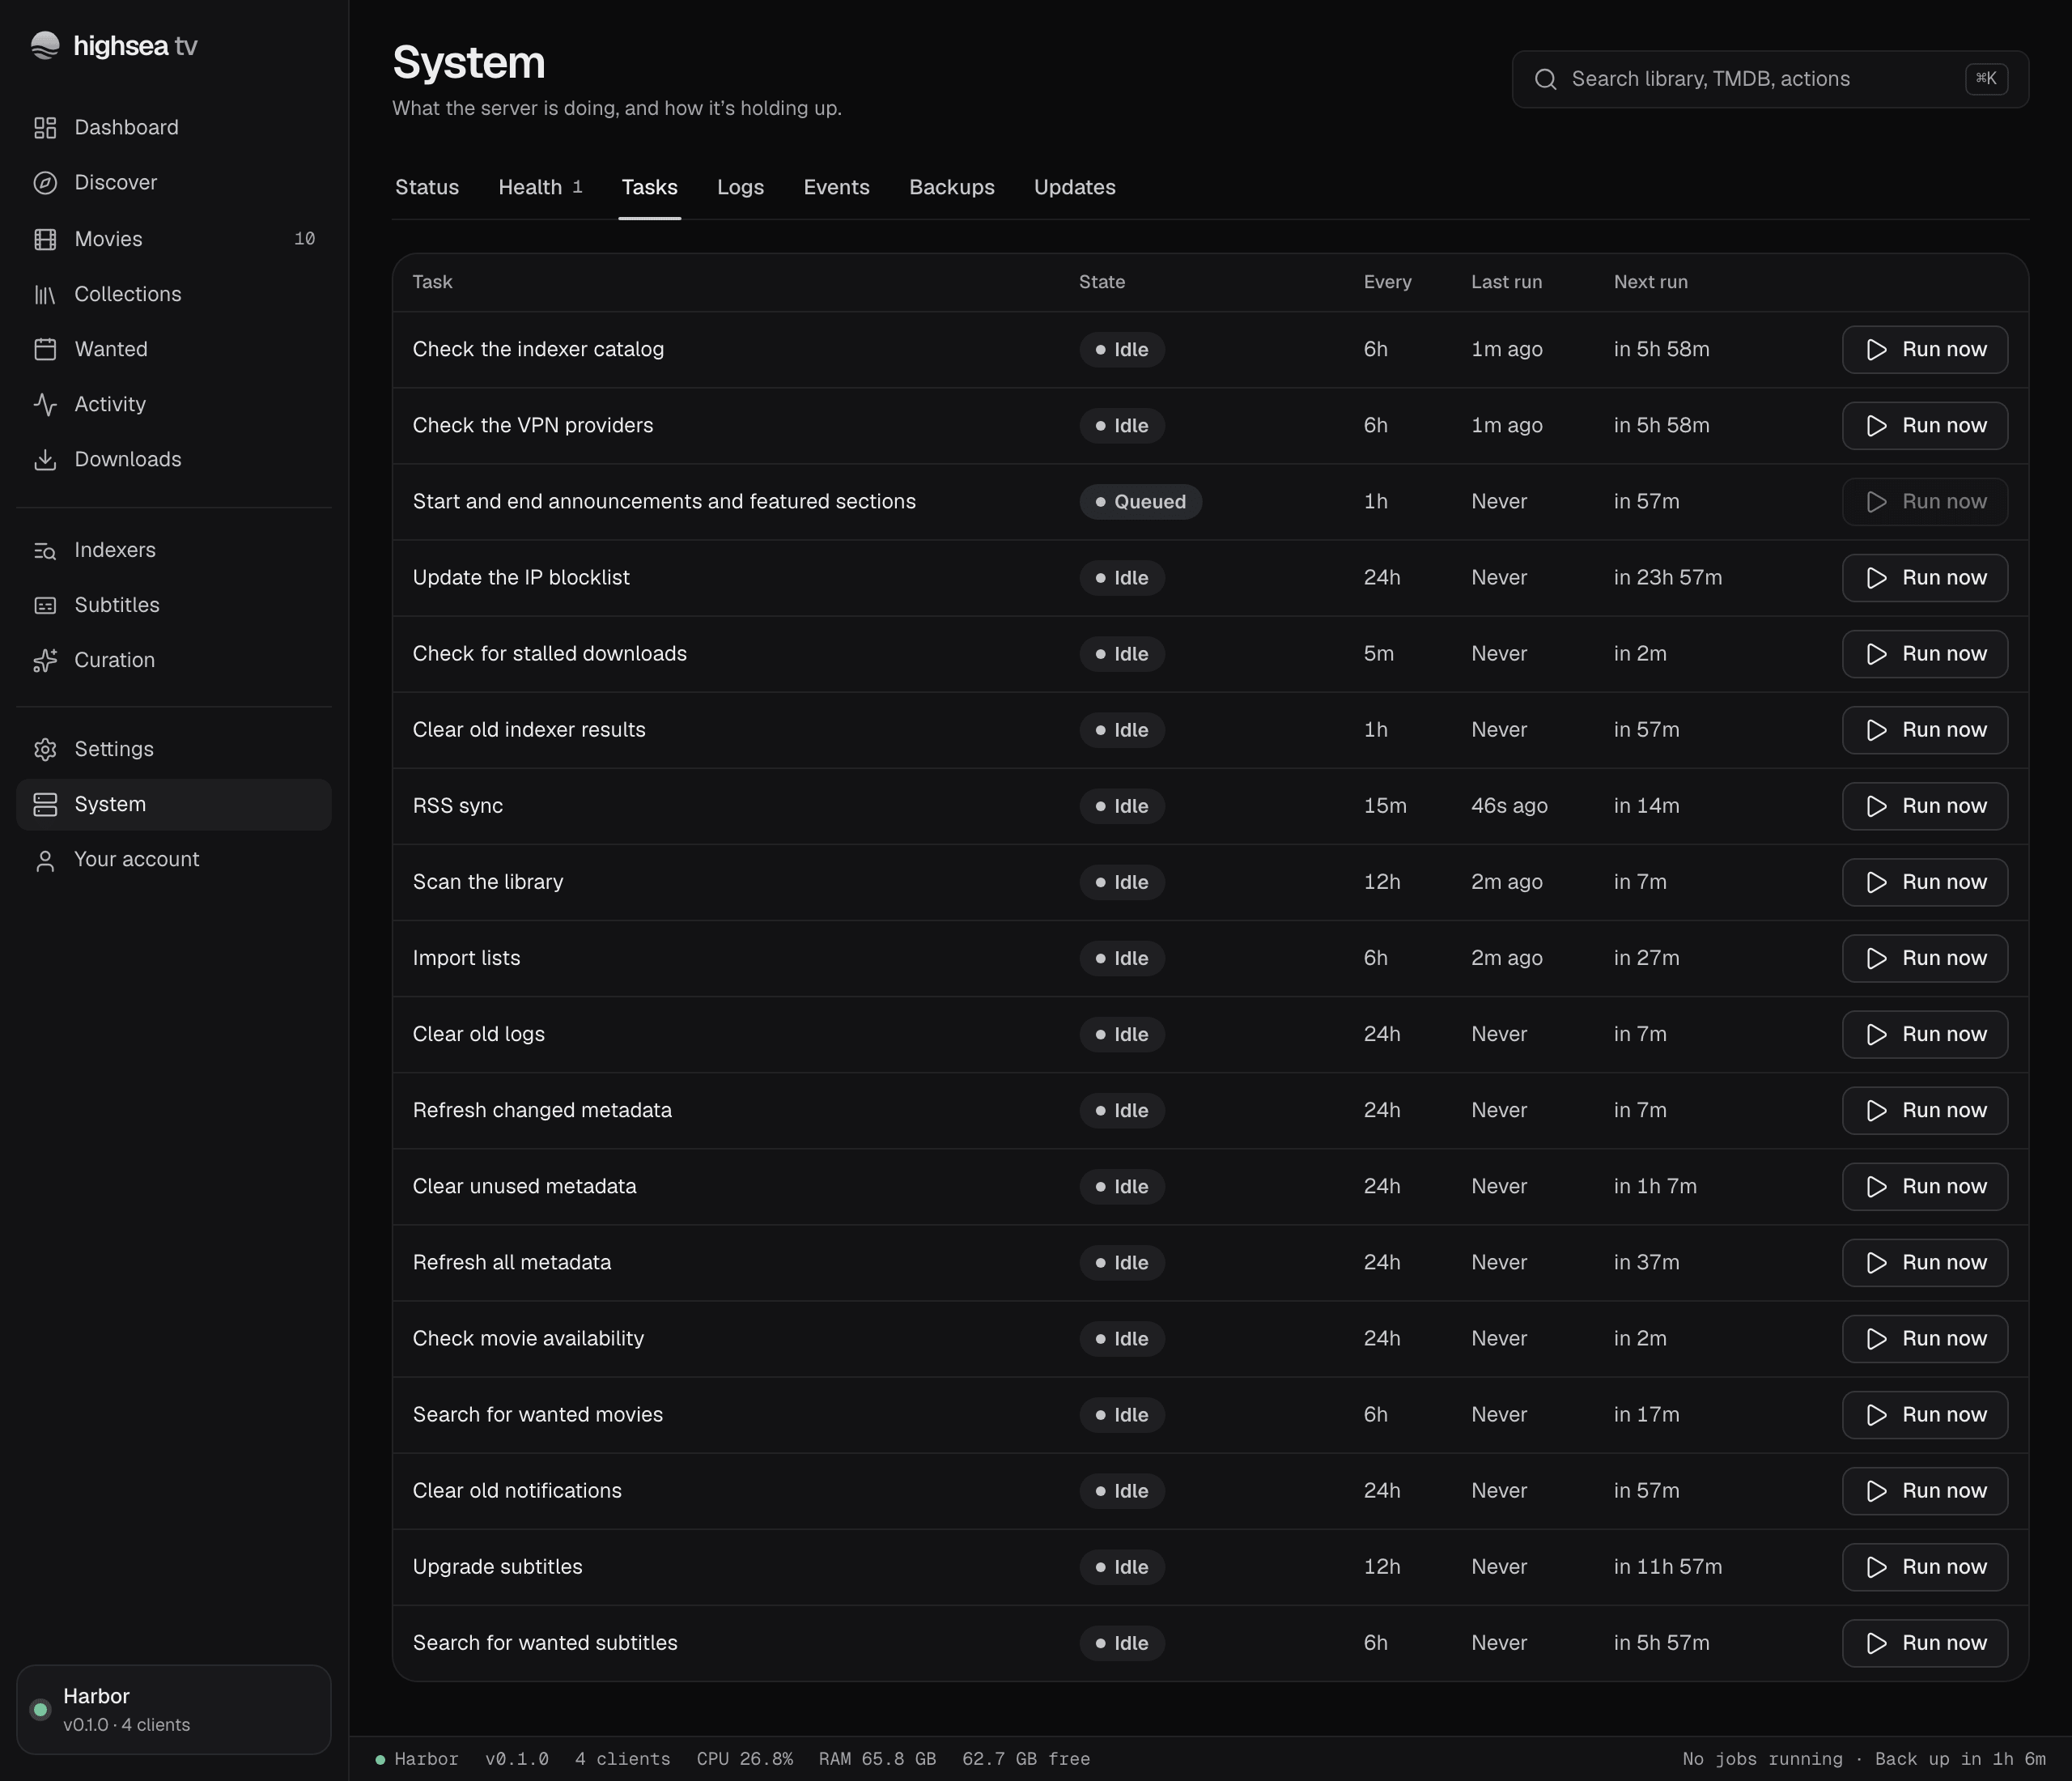Image resolution: width=2072 pixels, height=1781 pixels.
Task: Click the Queued state badge
Action: tap(1140, 502)
